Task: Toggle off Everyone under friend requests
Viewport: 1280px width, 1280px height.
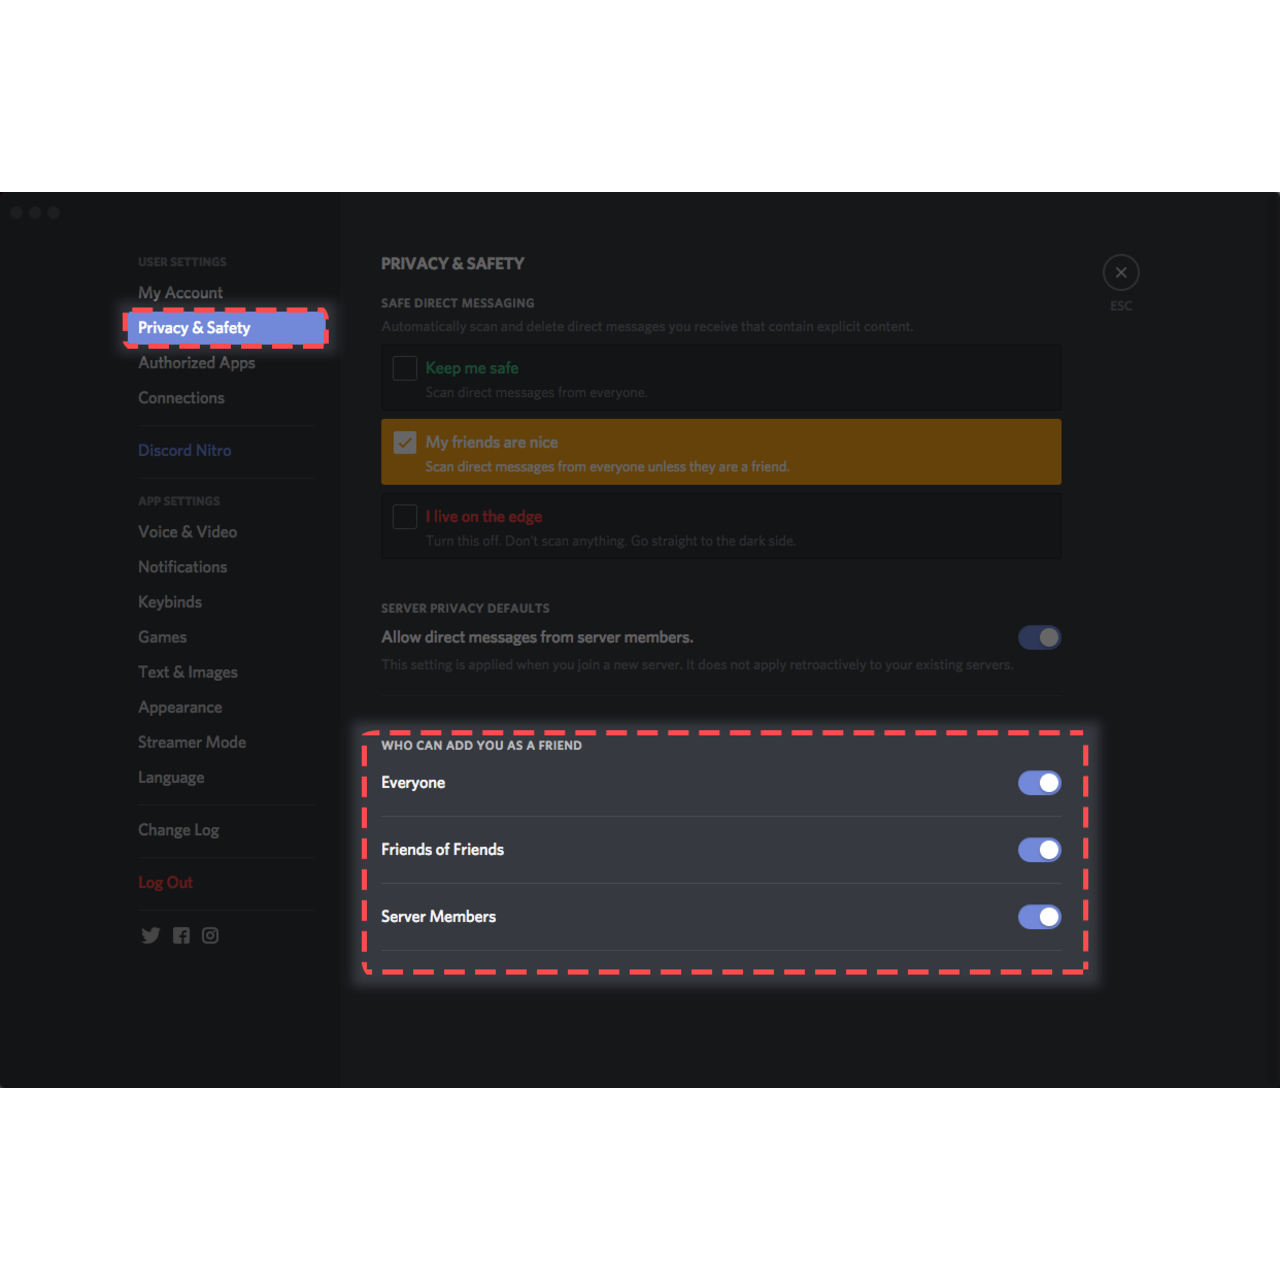Action: (1040, 783)
